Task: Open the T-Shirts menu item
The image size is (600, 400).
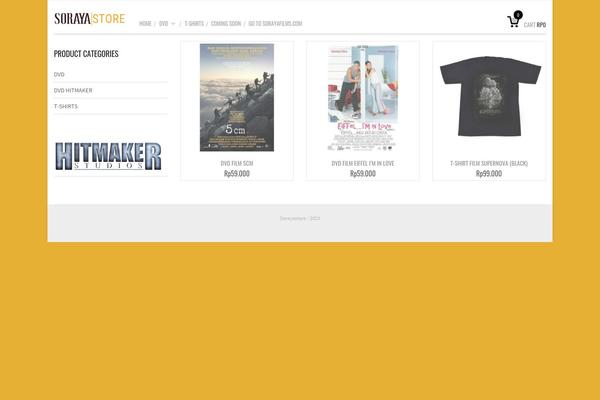Action: (194, 24)
